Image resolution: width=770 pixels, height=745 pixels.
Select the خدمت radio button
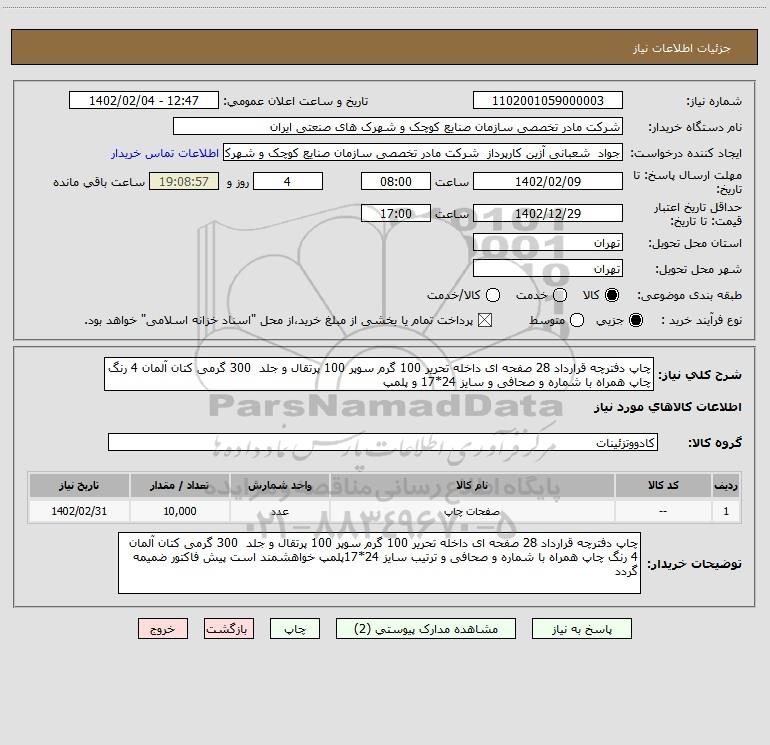[x=560, y=295]
